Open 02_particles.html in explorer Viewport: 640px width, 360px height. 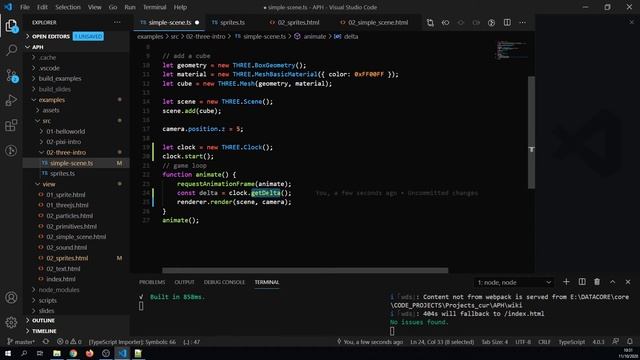[x=69, y=216]
